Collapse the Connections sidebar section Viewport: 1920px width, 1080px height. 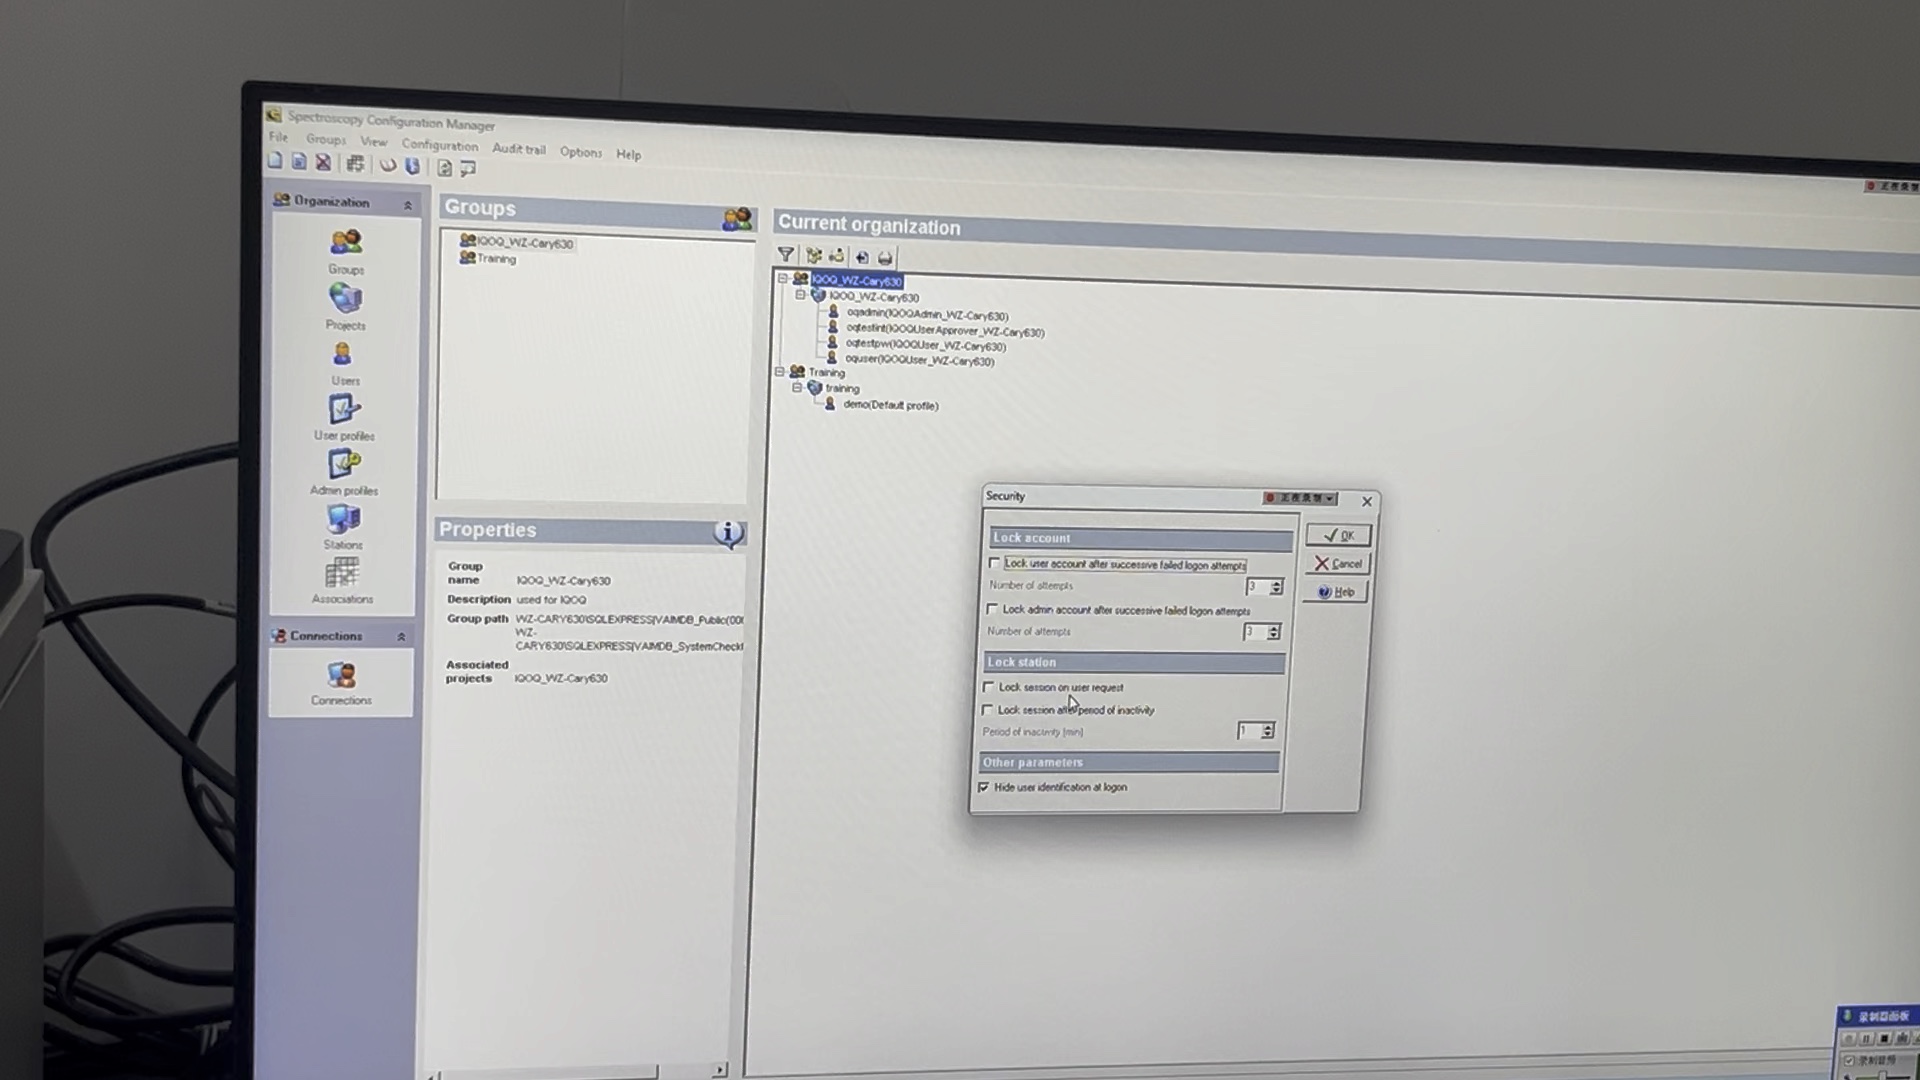[x=401, y=637]
